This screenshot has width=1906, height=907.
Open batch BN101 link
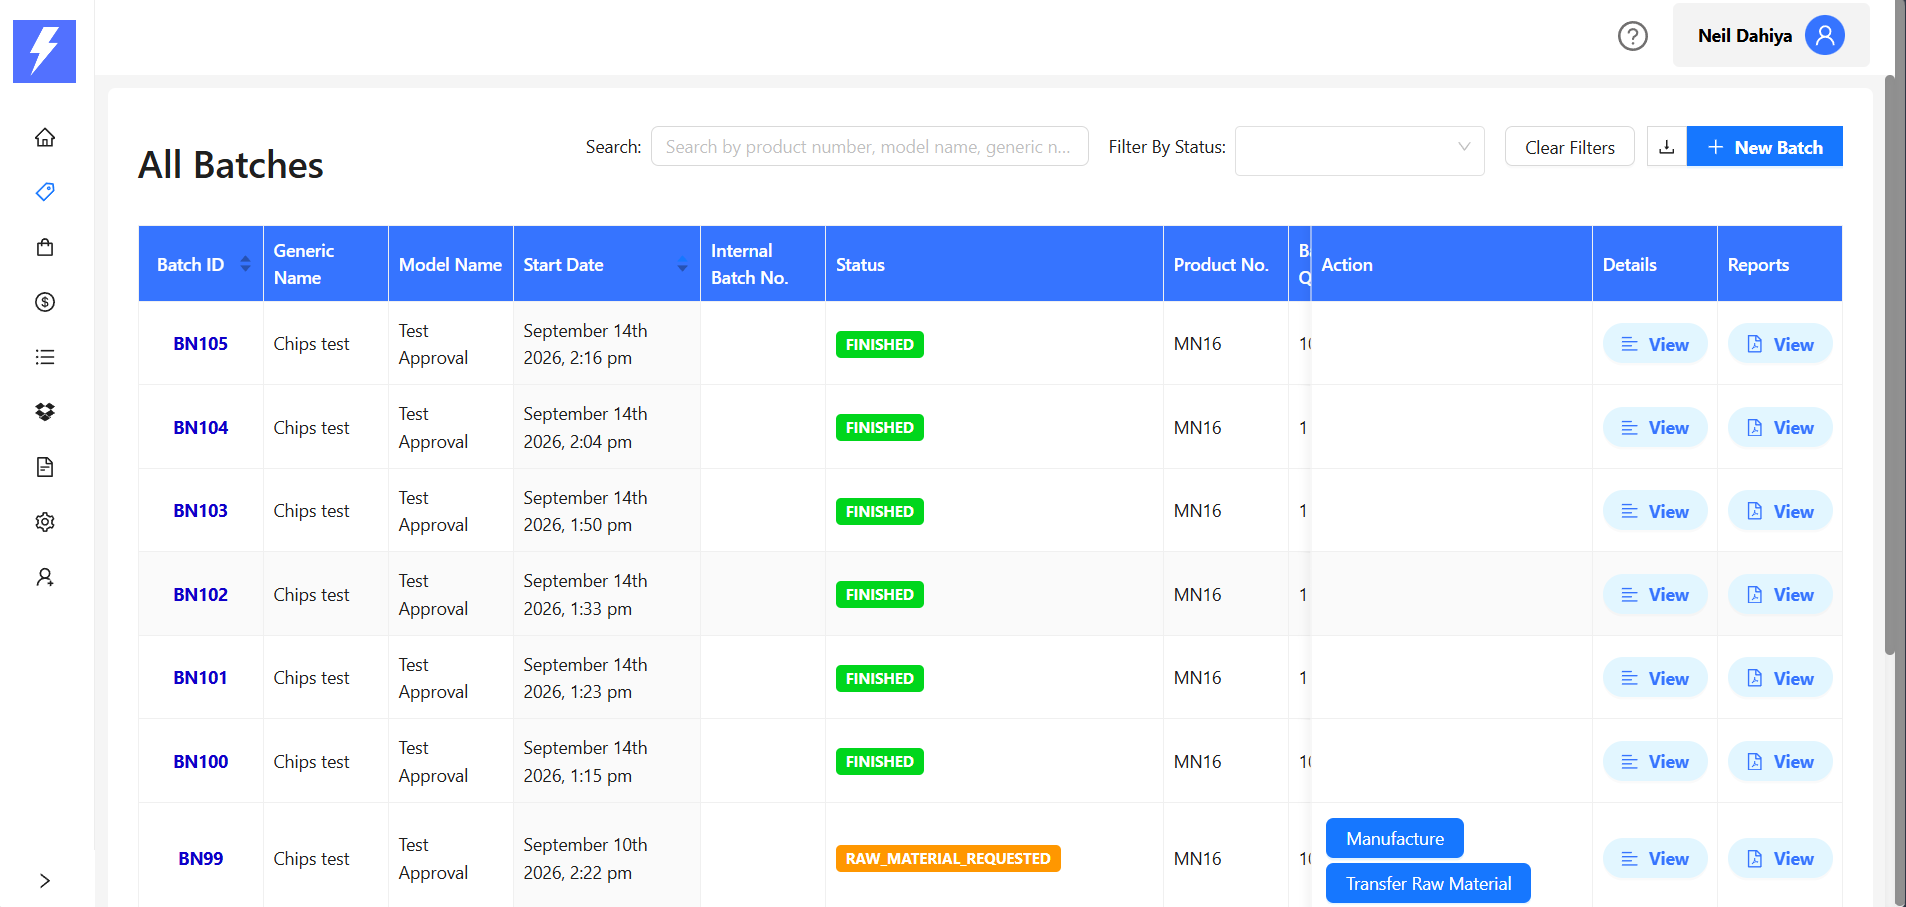(201, 678)
